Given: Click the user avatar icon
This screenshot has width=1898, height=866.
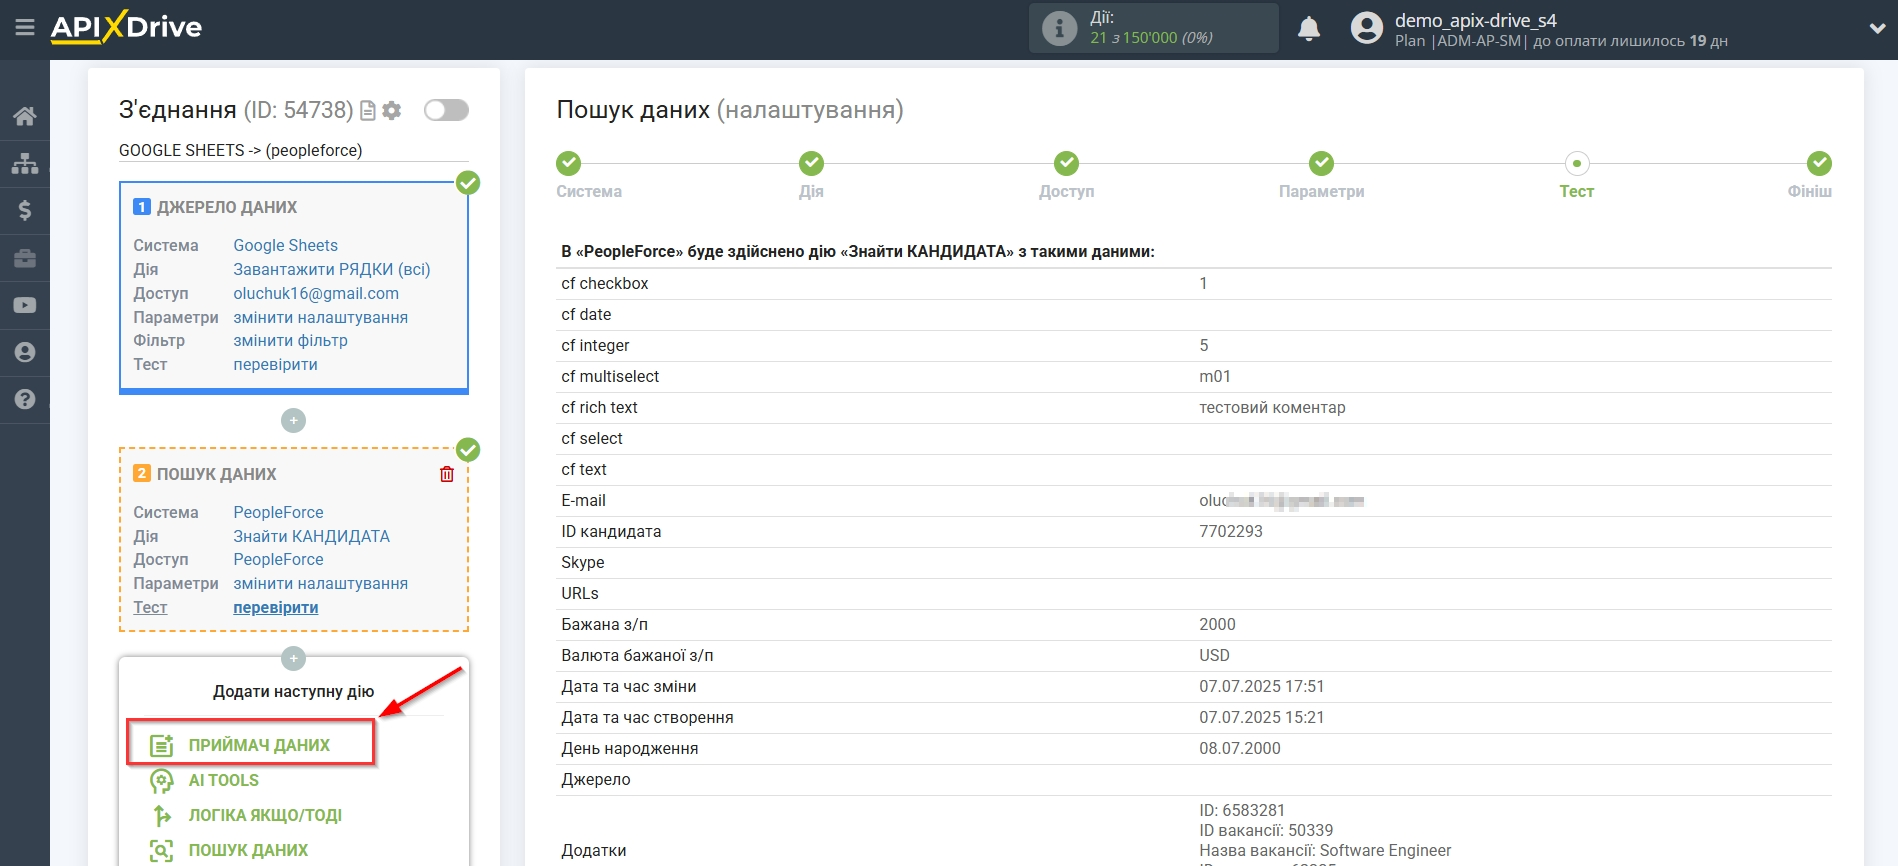Looking at the screenshot, I should (1367, 28).
